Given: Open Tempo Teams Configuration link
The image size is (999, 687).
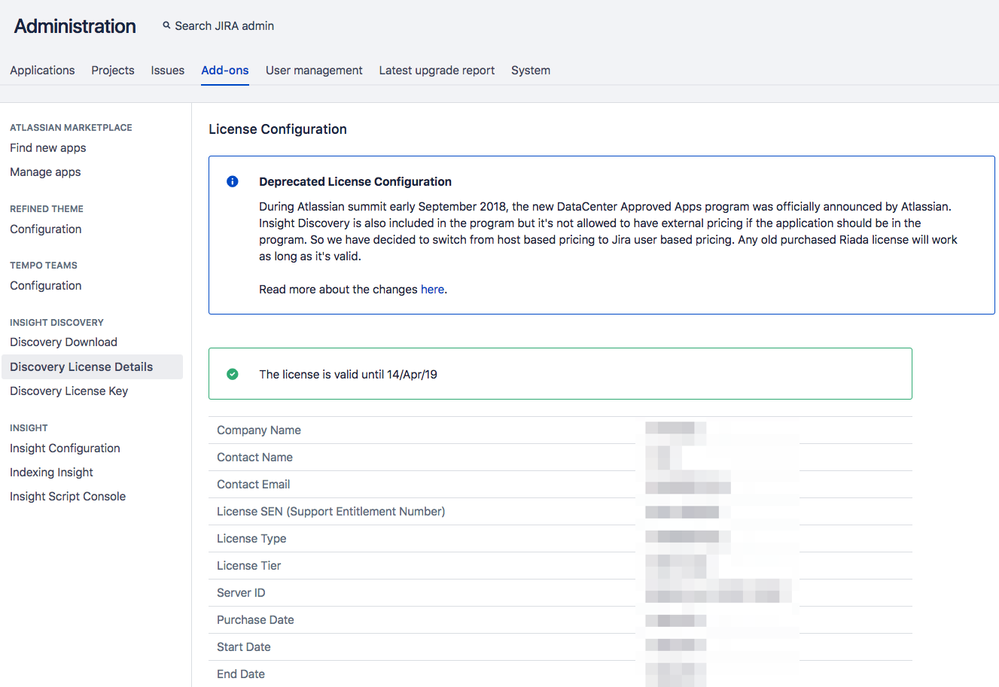Looking at the screenshot, I should pyautogui.click(x=46, y=286).
